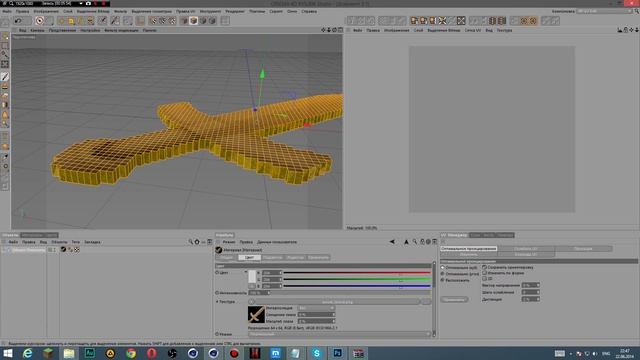Screen dimensions: 640x360
Task: Toggle viewport maximize icon at viewport corner
Action: (340, 30)
